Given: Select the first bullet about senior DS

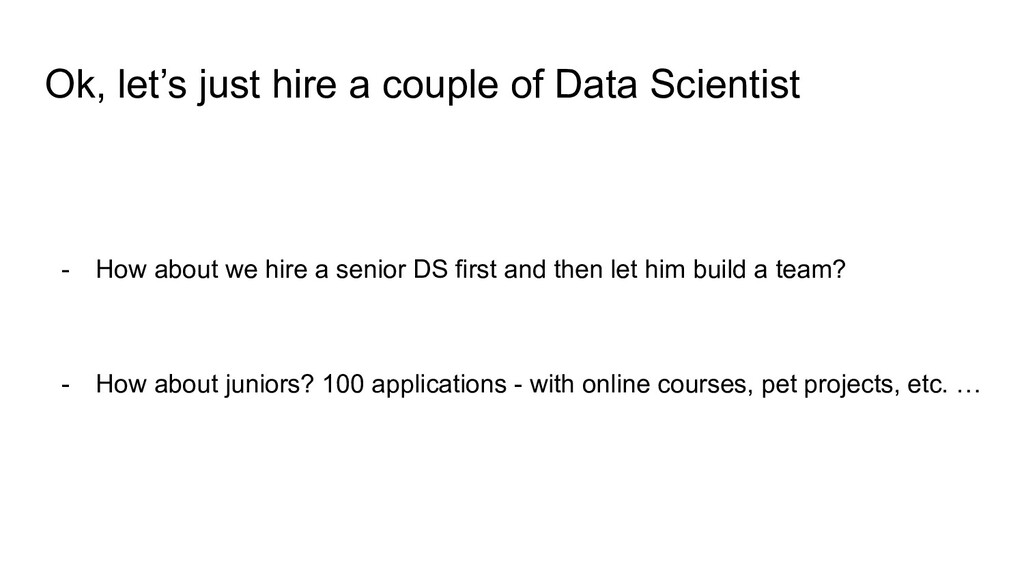Looking at the screenshot, I should (471, 269).
